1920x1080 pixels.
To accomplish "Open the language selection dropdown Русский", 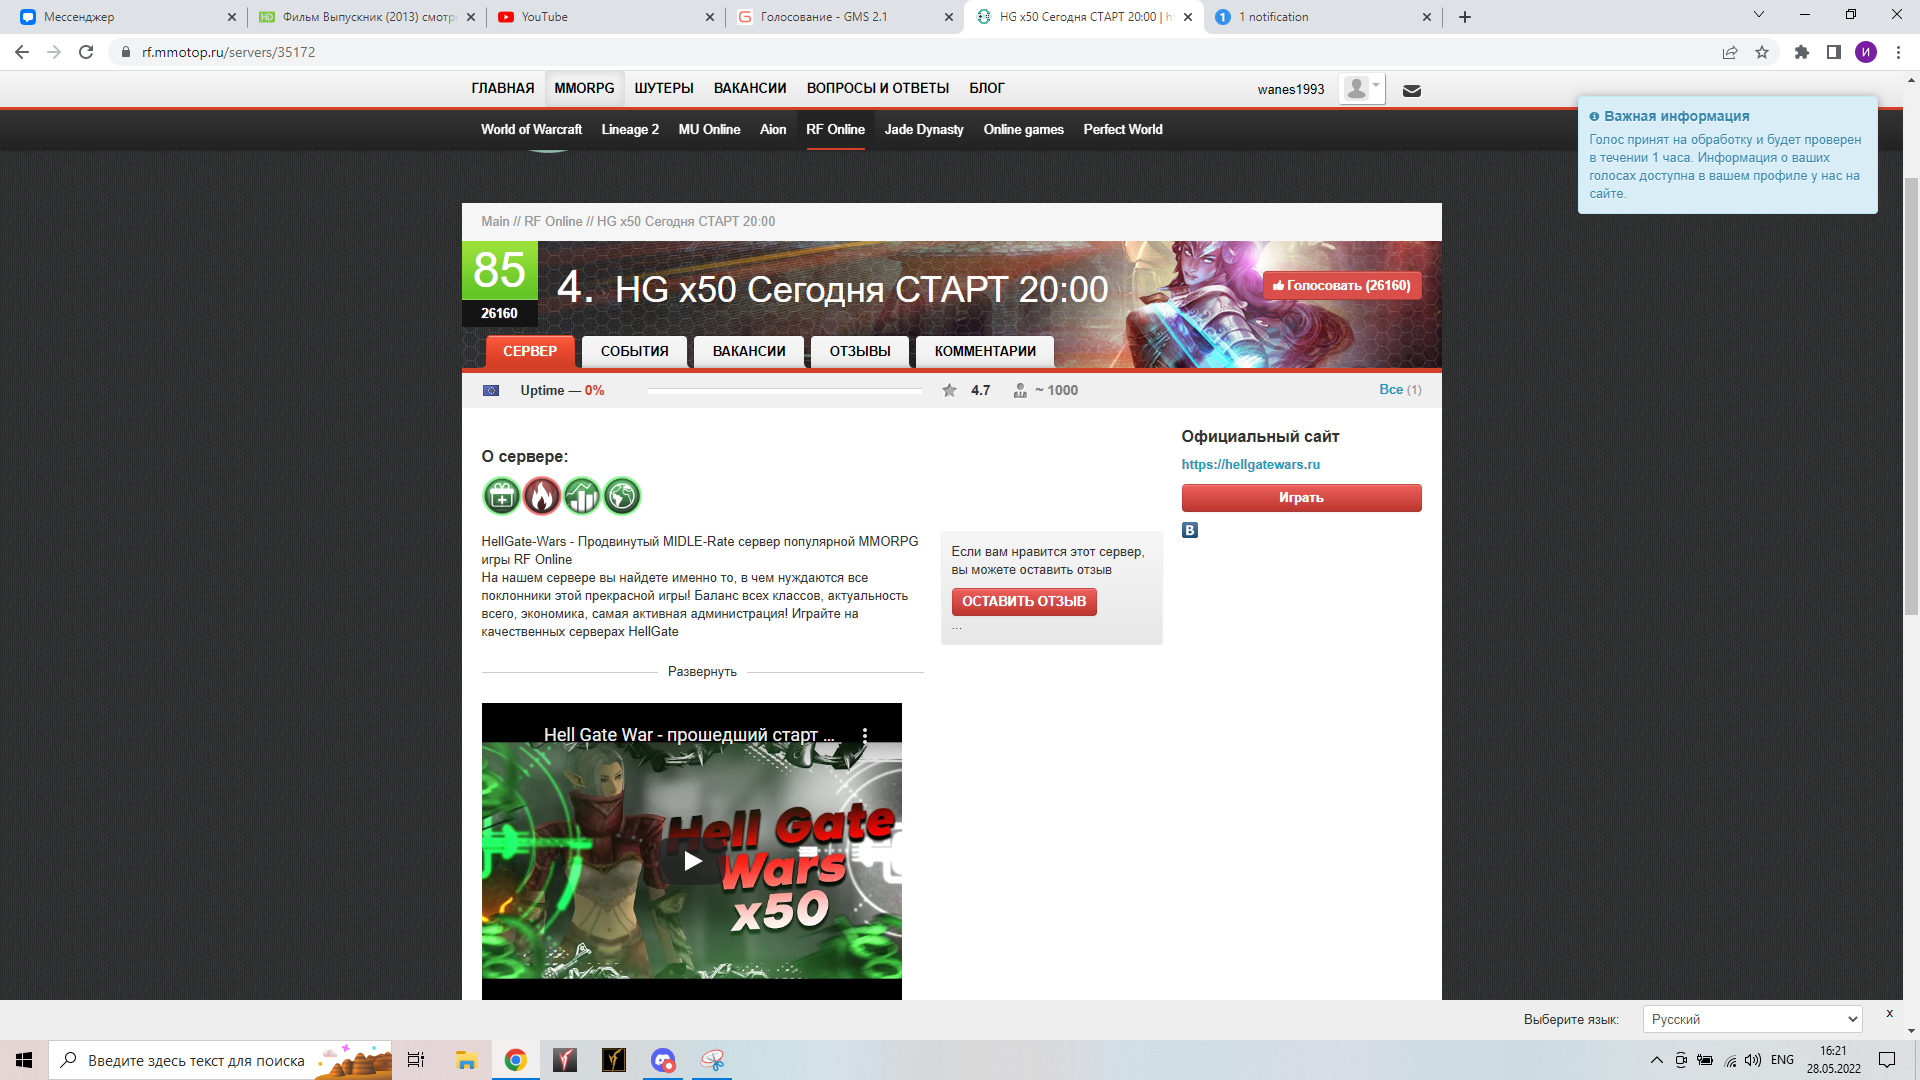I will tap(1752, 1019).
